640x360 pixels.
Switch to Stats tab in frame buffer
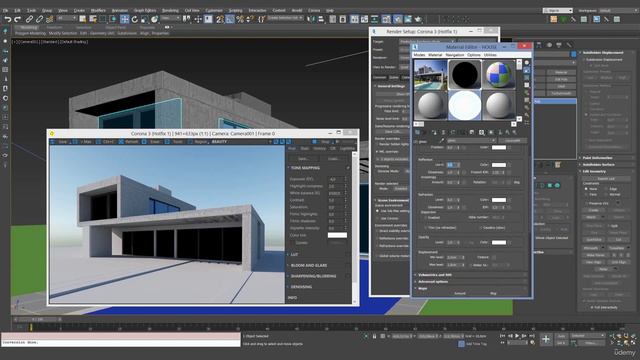pyautogui.click(x=305, y=149)
